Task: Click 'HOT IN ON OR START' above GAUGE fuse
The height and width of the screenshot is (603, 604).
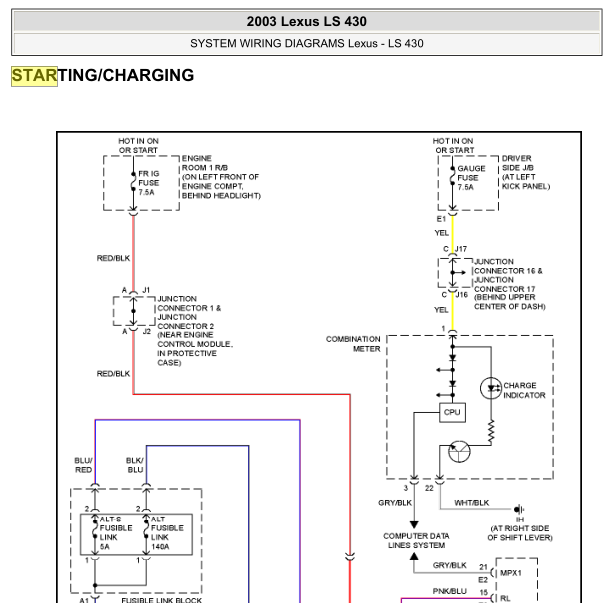Action: (453, 146)
